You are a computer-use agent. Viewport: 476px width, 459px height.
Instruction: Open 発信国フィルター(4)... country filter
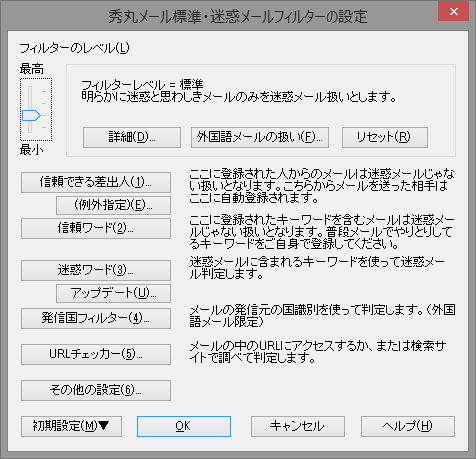[96, 318]
